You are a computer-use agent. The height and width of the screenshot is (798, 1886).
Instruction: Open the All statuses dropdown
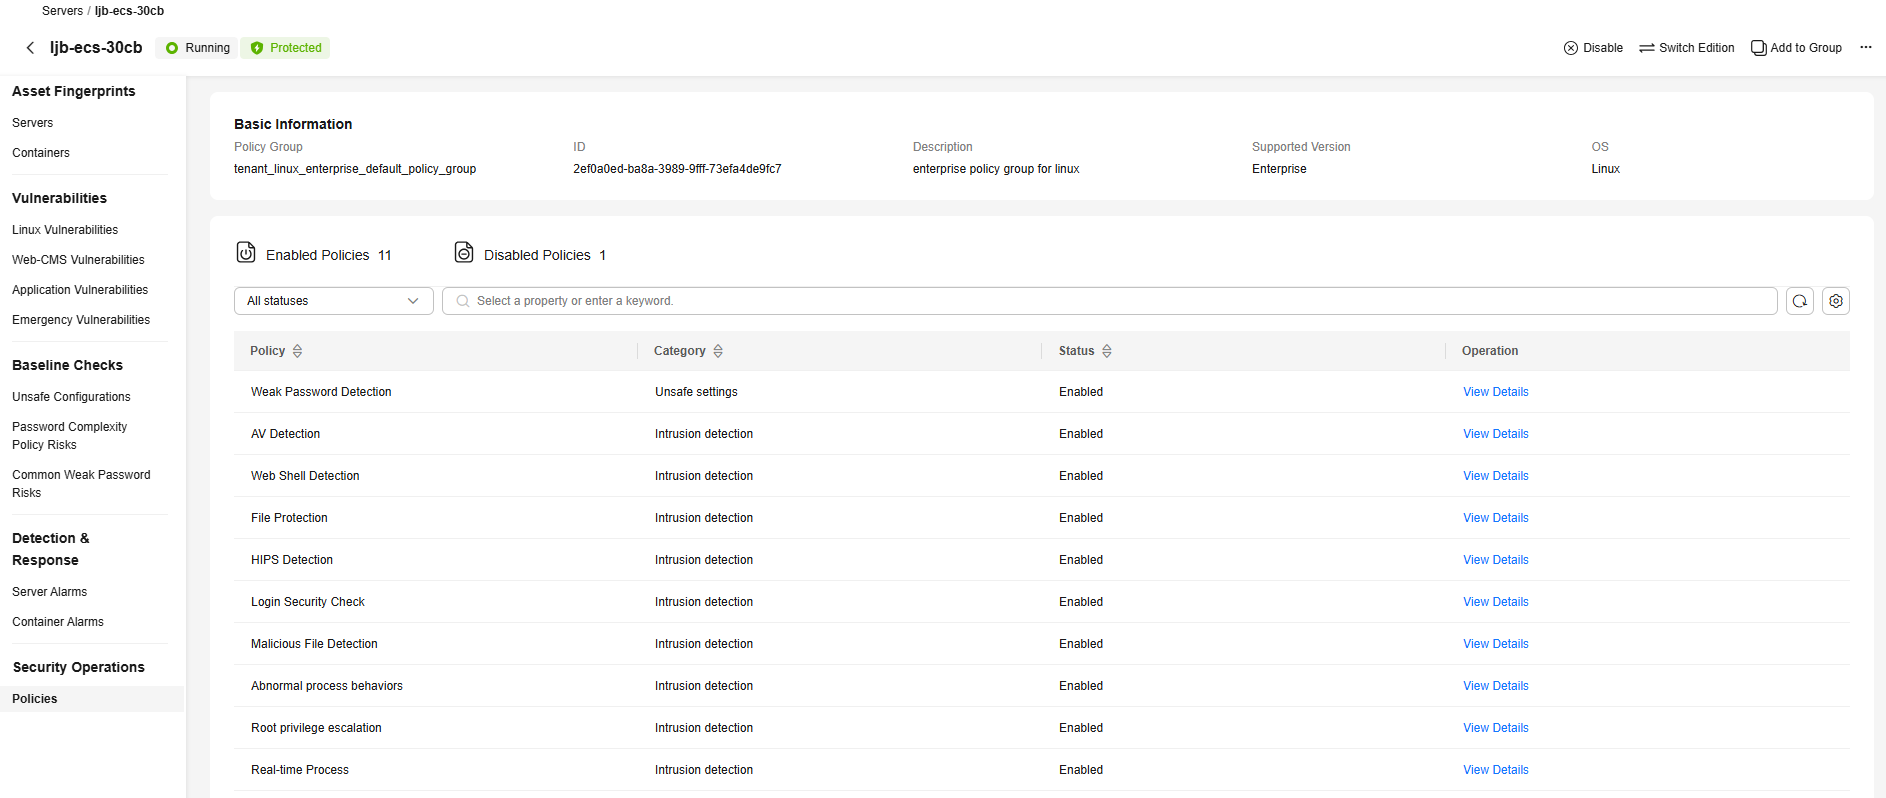pos(333,301)
